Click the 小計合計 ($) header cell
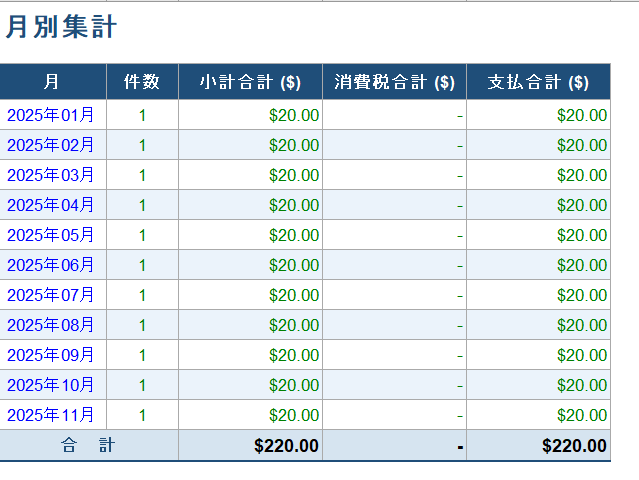This screenshot has width=639, height=480. coord(250,82)
